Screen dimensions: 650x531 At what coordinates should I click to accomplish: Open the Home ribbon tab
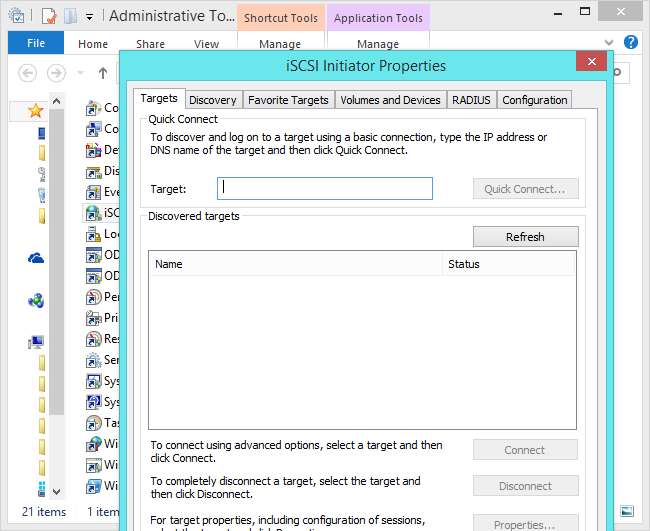[93, 44]
